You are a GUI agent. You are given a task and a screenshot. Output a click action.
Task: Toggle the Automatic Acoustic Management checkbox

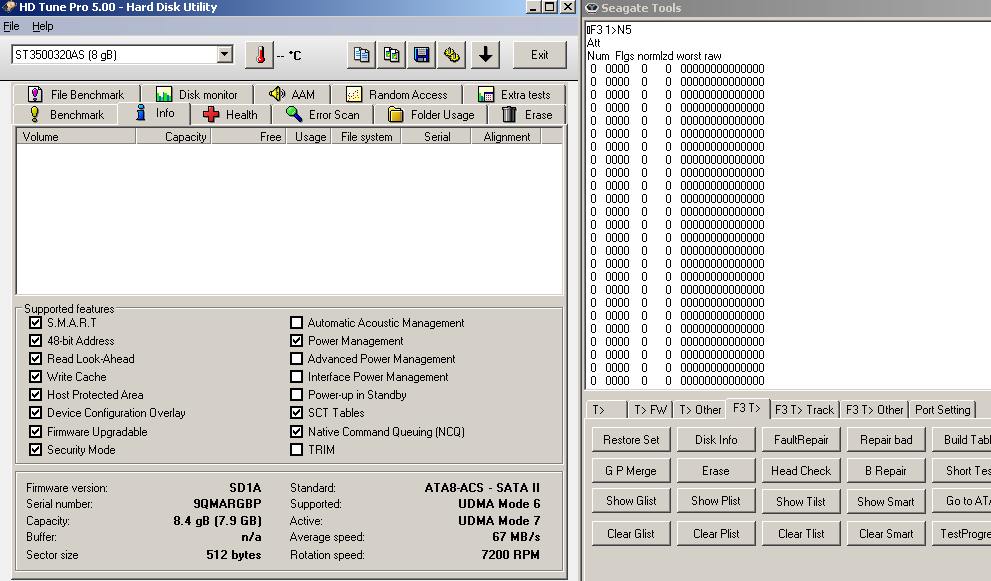point(296,322)
